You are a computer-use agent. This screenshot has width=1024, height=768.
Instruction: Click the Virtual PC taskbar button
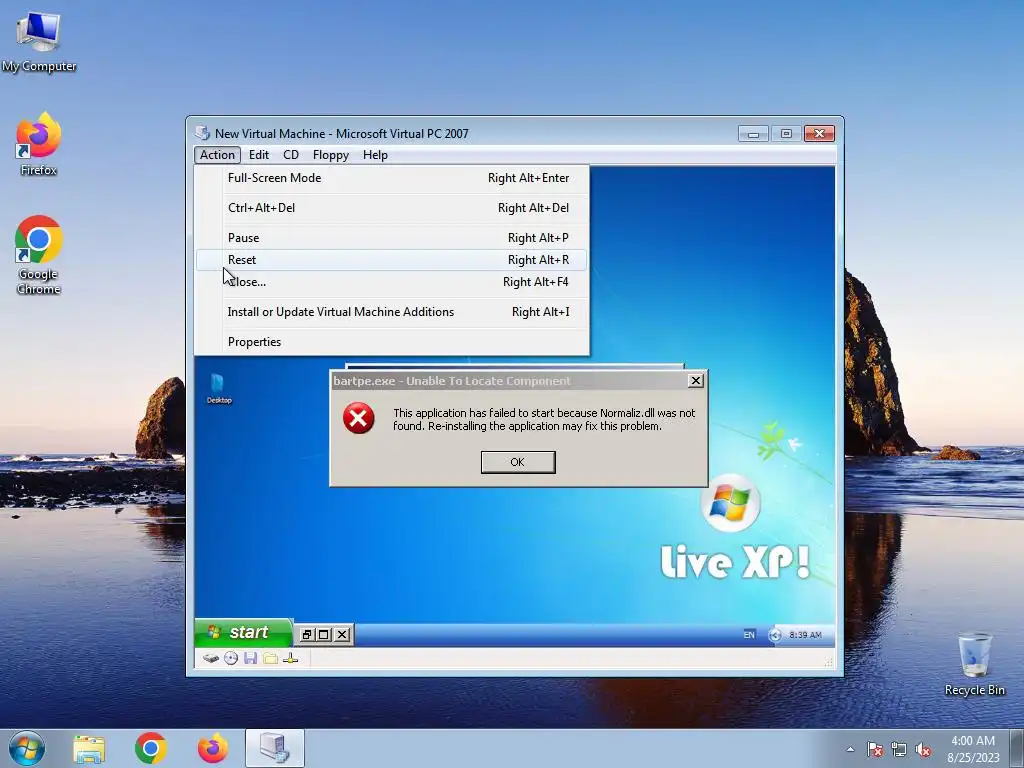pyautogui.click(x=275, y=749)
